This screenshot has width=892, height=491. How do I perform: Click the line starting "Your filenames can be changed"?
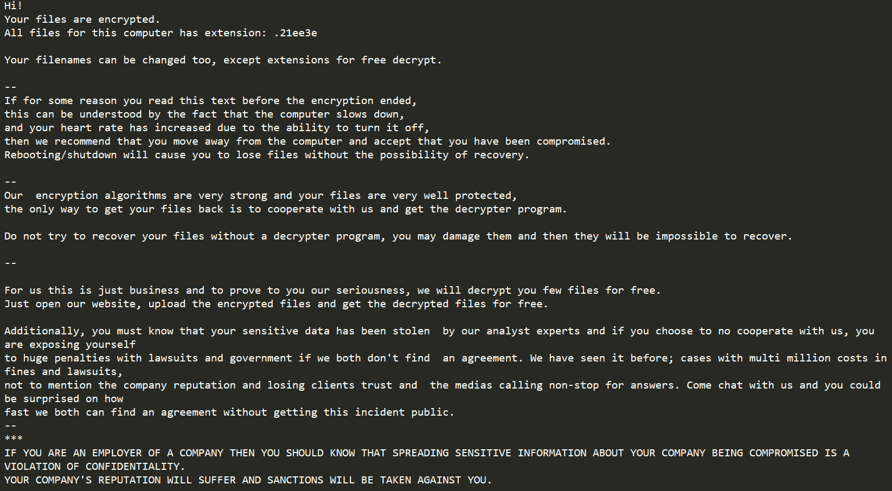pos(222,60)
